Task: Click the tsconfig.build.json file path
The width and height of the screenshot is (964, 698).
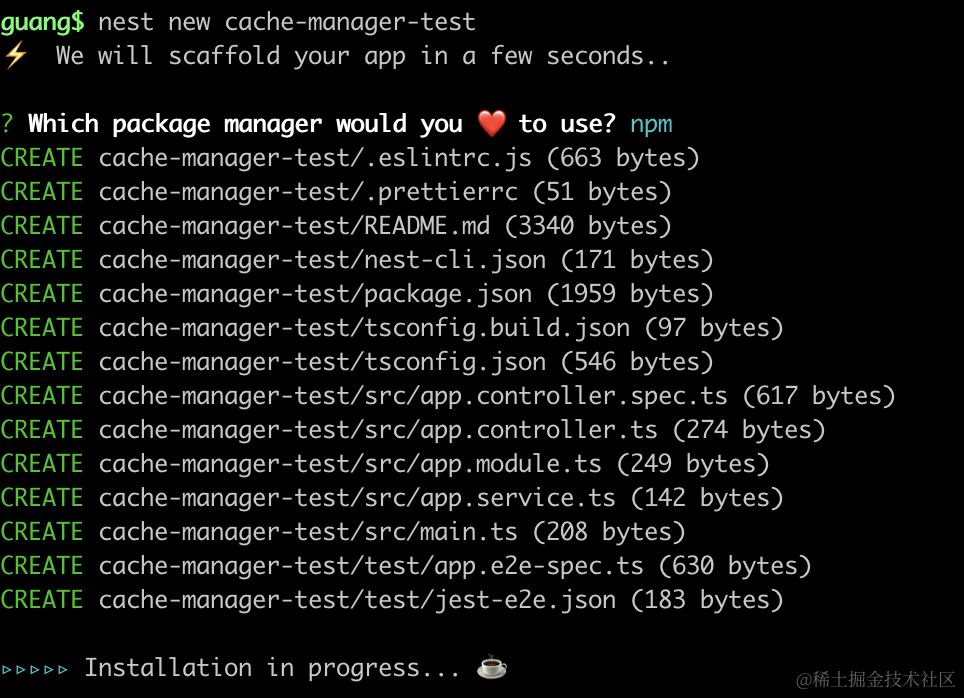Action: [x=364, y=328]
